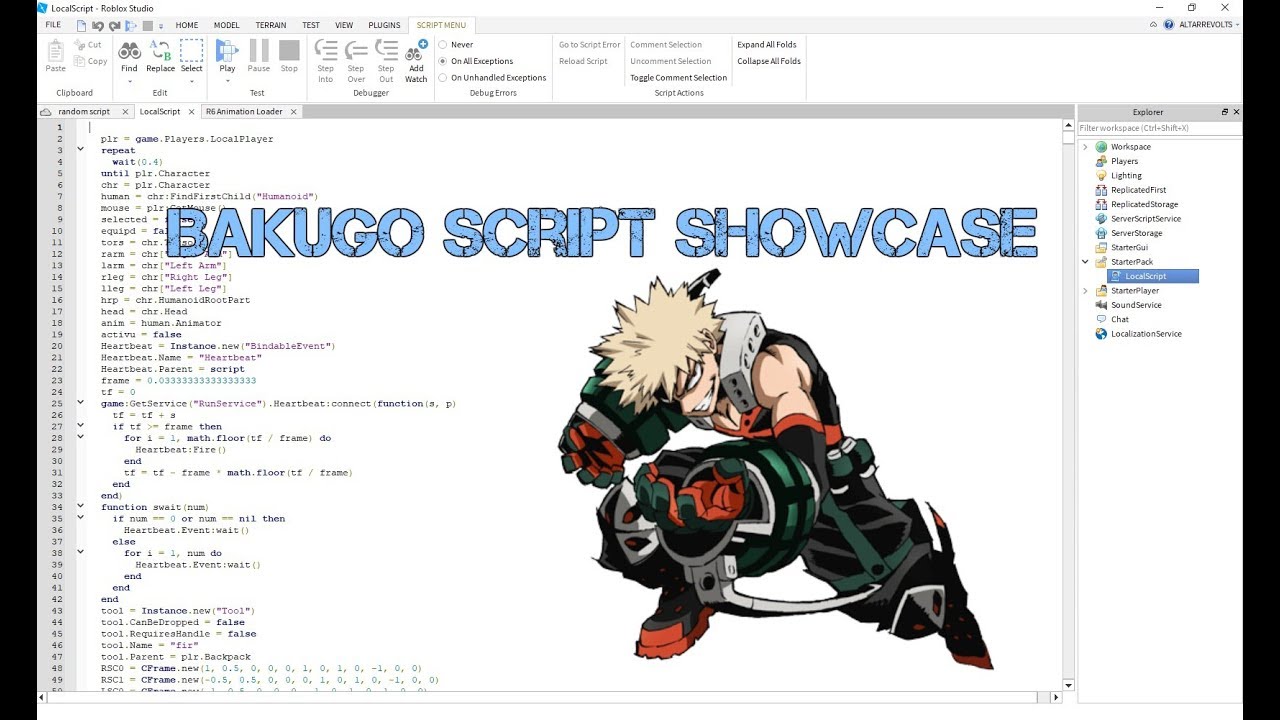Screen dimensions: 1280x720
Task: Switch to the MODEL ribbon tab
Action: pyautogui.click(x=226, y=25)
